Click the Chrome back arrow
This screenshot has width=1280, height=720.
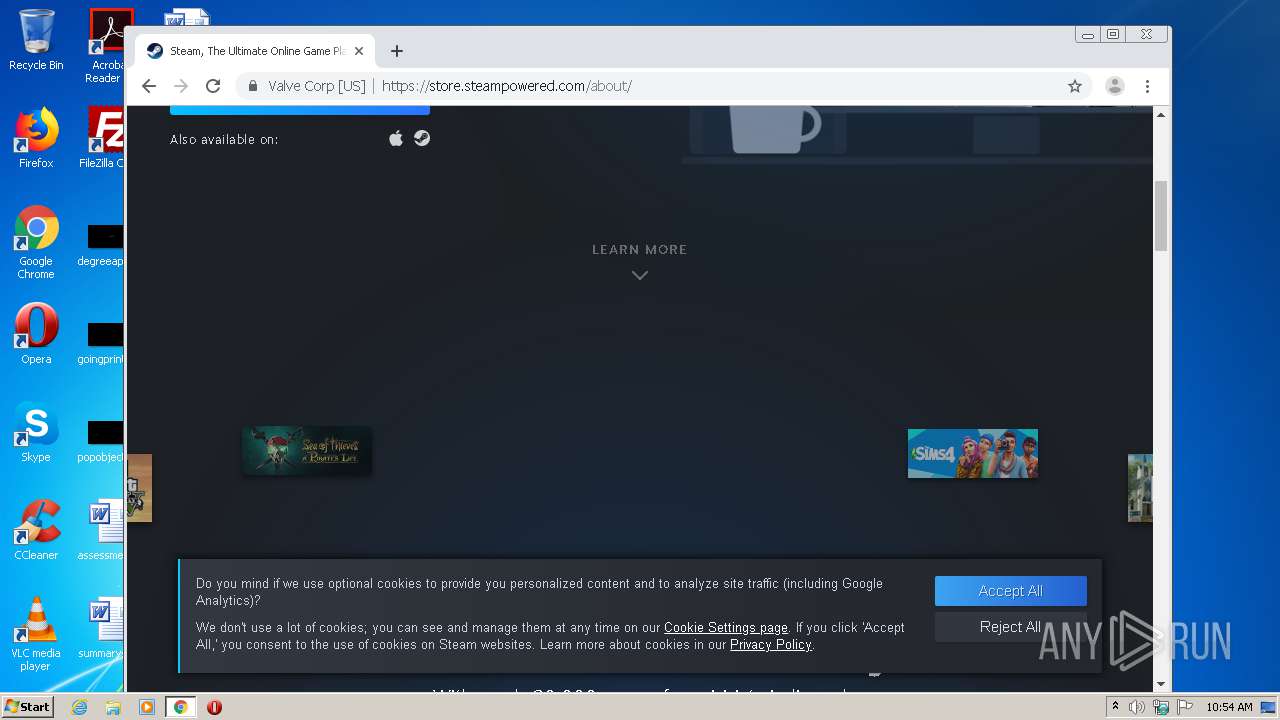click(149, 86)
